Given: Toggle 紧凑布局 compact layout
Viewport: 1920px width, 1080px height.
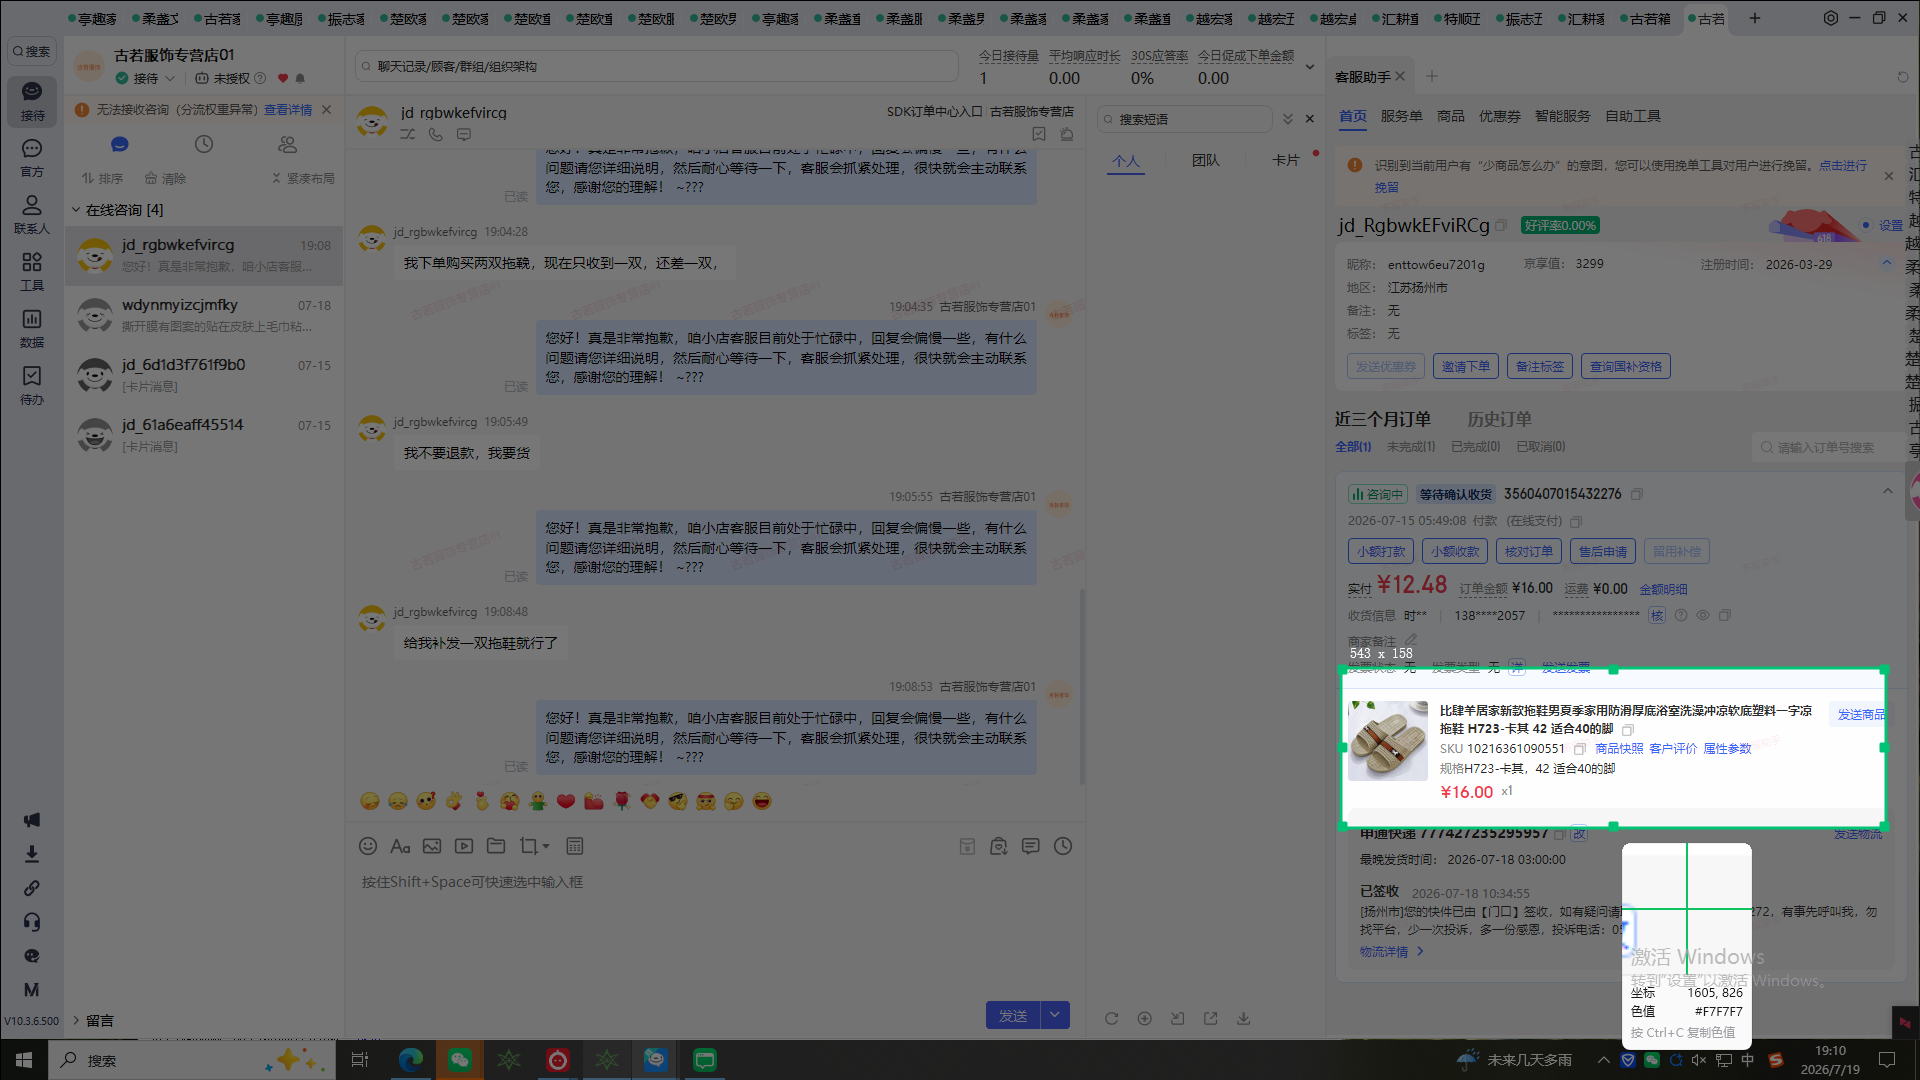Looking at the screenshot, I should click(x=303, y=178).
